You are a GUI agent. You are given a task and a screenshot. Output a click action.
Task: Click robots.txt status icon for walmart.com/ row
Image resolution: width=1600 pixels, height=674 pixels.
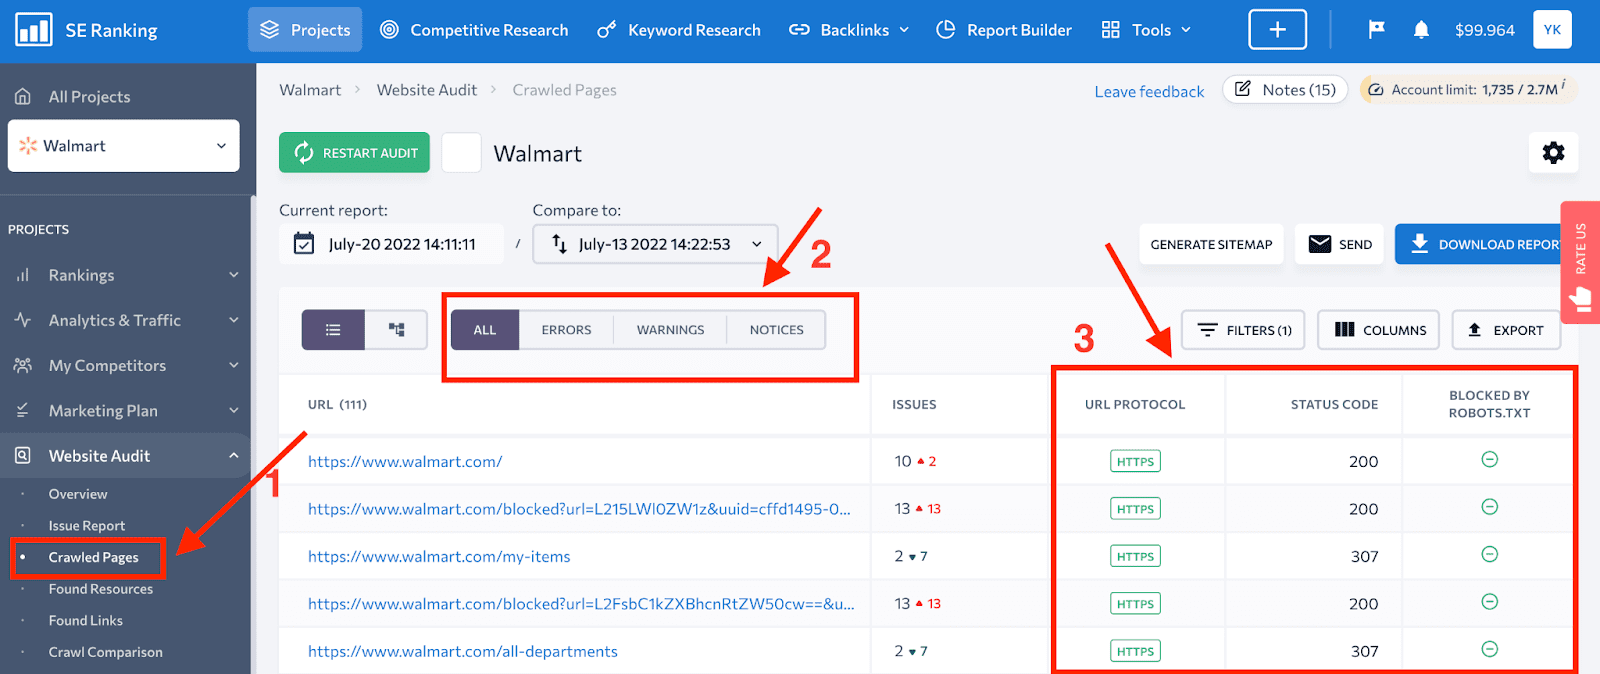pos(1489,460)
